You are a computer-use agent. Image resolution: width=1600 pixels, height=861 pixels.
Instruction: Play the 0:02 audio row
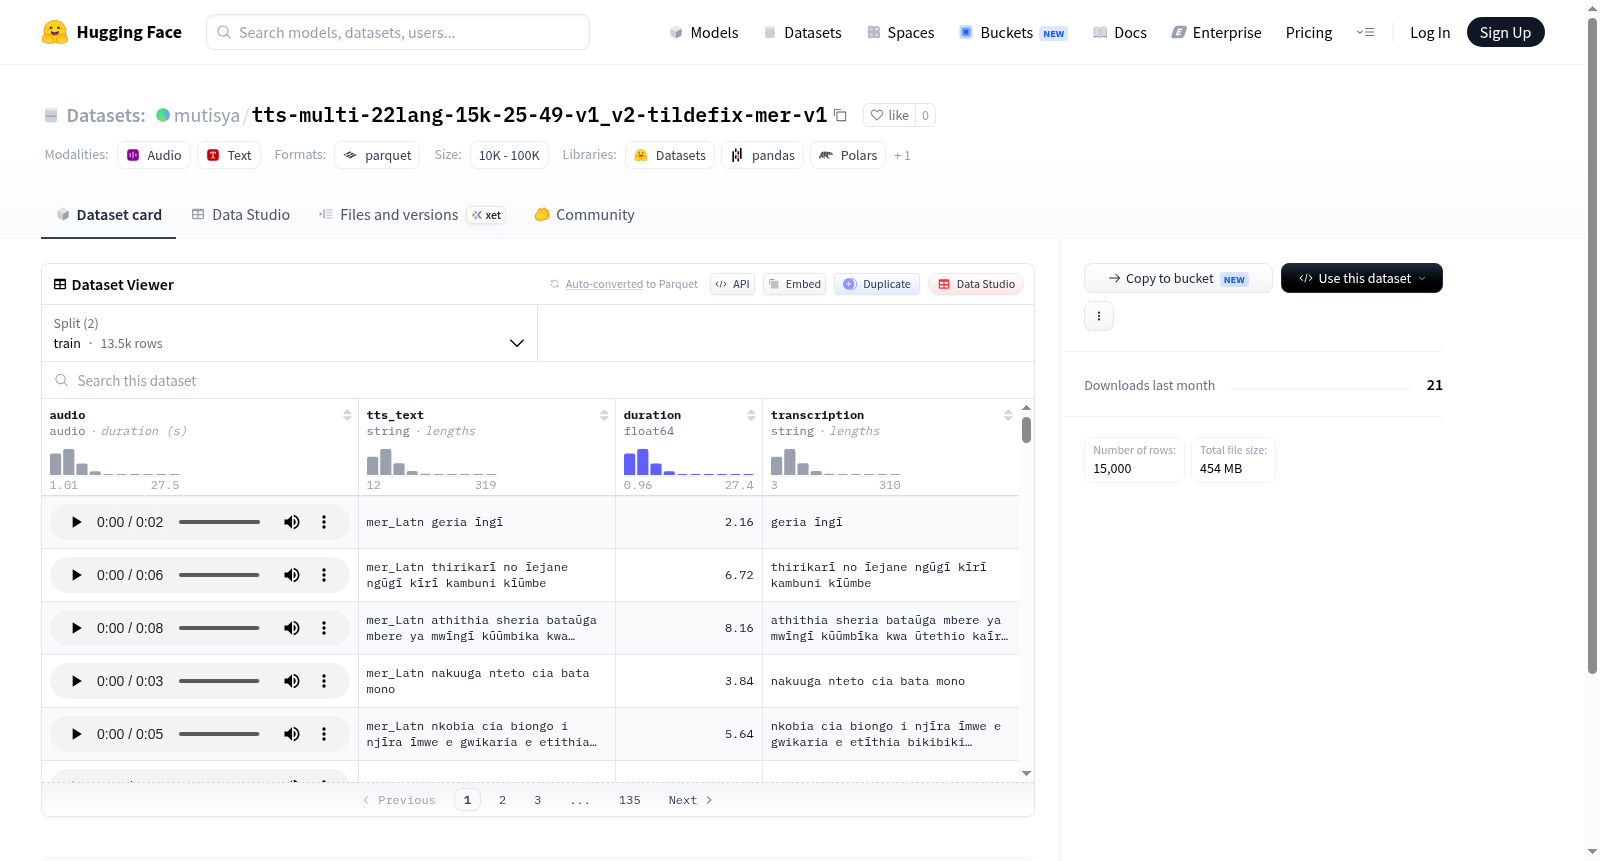click(77, 522)
